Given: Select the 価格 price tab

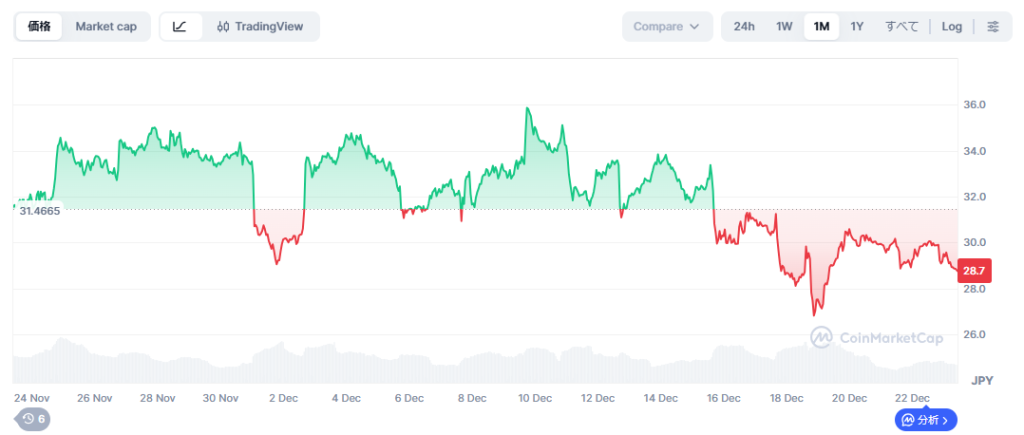Looking at the screenshot, I should pyautogui.click(x=40, y=27).
